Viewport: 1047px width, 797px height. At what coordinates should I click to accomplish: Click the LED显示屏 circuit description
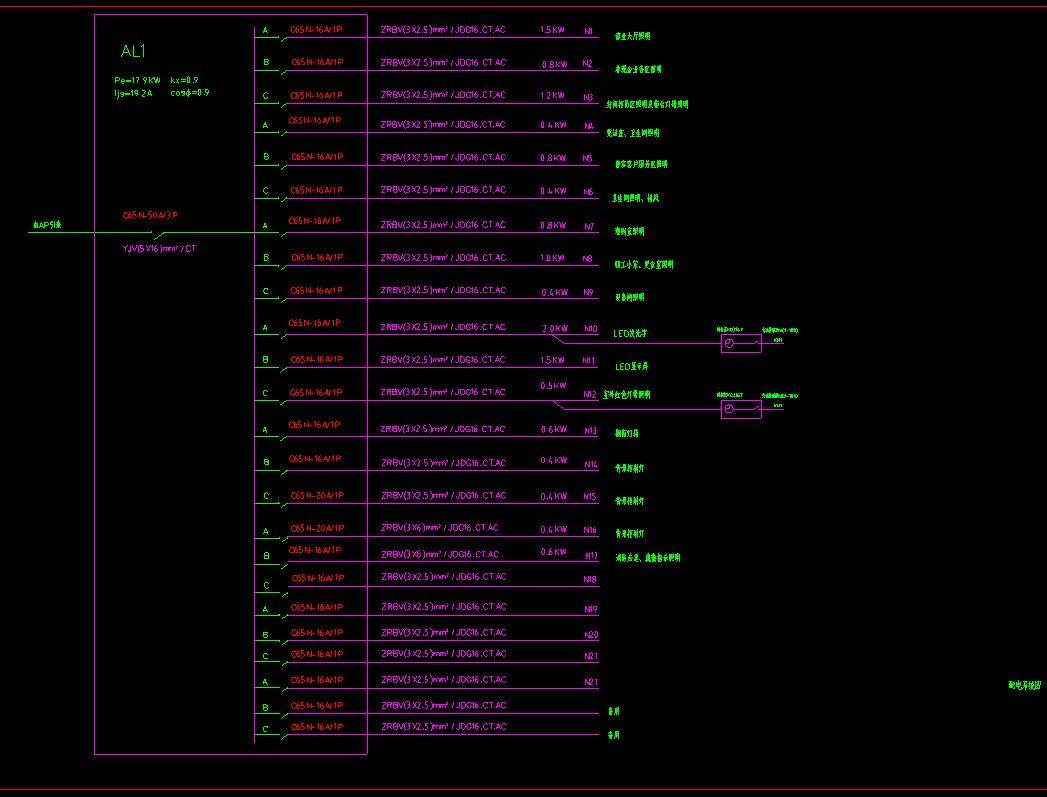(630, 367)
